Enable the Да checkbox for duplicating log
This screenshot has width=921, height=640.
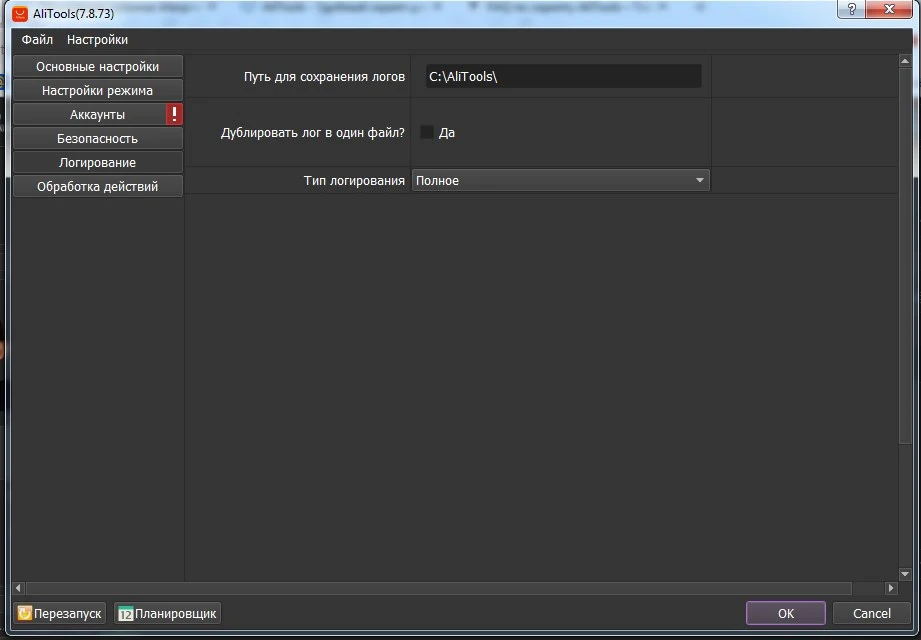point(426,132)
